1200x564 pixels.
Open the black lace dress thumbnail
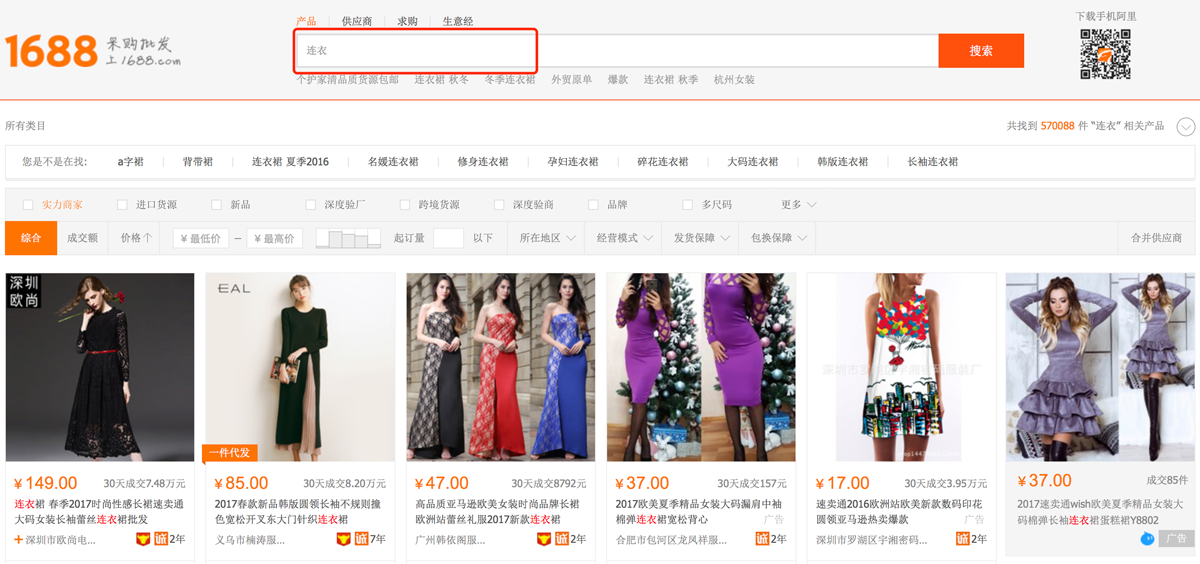pos(100,367)
